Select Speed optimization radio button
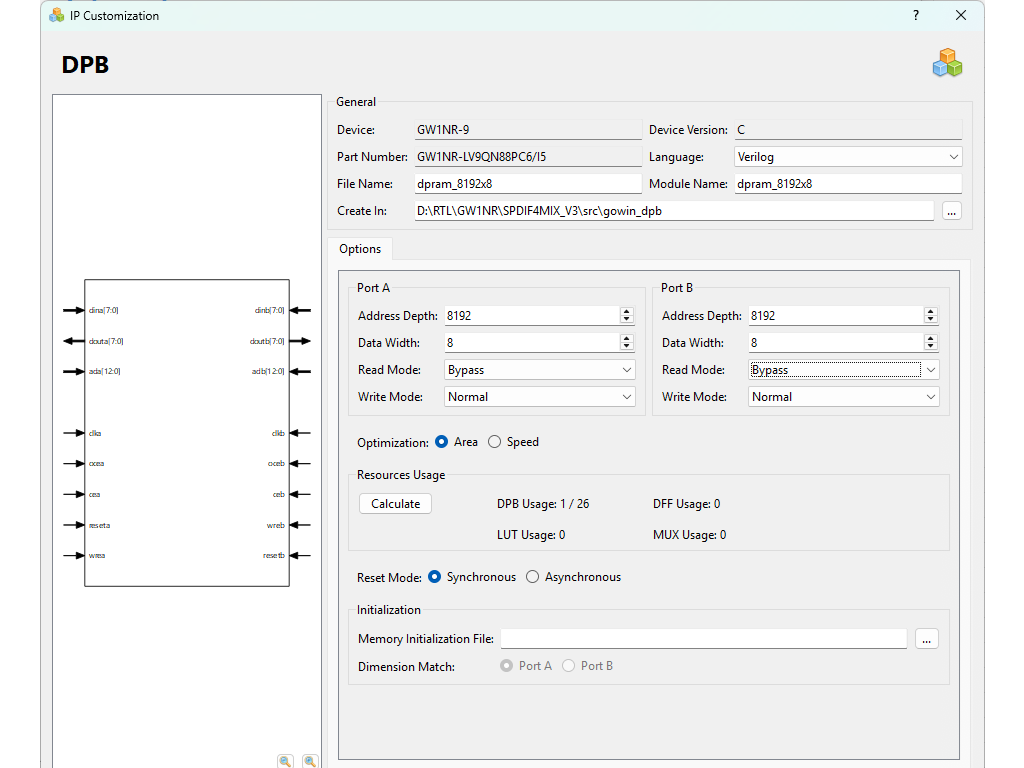Viewport: 1024px width, 768px height. point(495,442)
